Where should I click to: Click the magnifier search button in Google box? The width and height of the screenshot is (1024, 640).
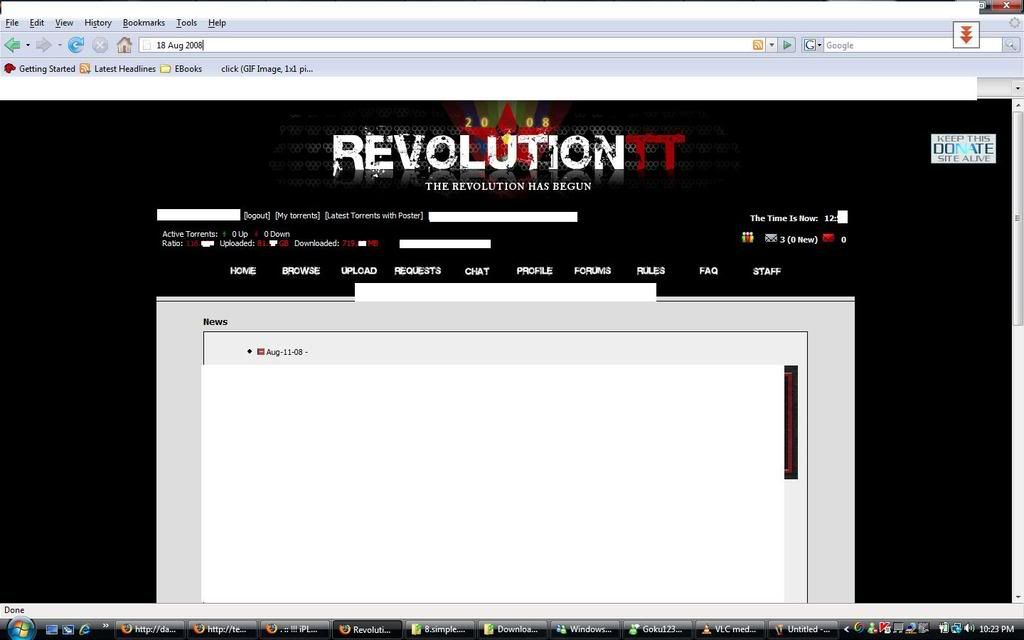1010,45
